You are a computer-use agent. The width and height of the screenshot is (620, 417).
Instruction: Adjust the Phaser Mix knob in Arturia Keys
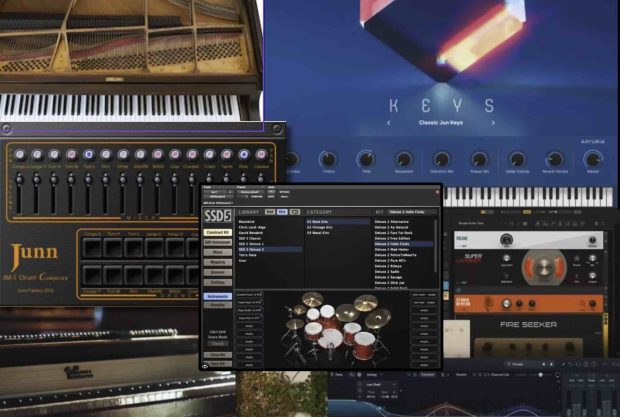coord(479,160)
